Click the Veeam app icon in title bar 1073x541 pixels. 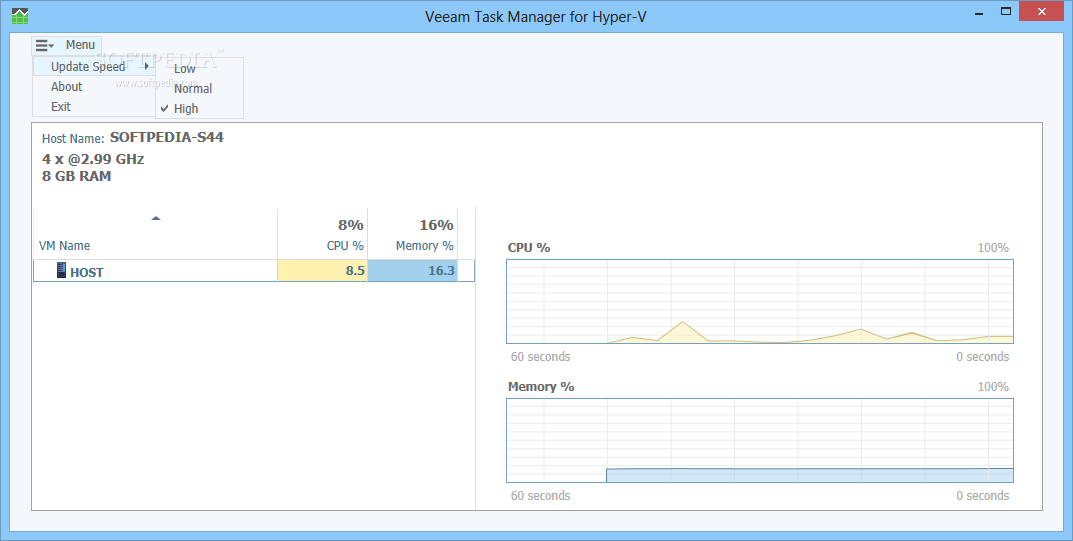pos(20,15)
